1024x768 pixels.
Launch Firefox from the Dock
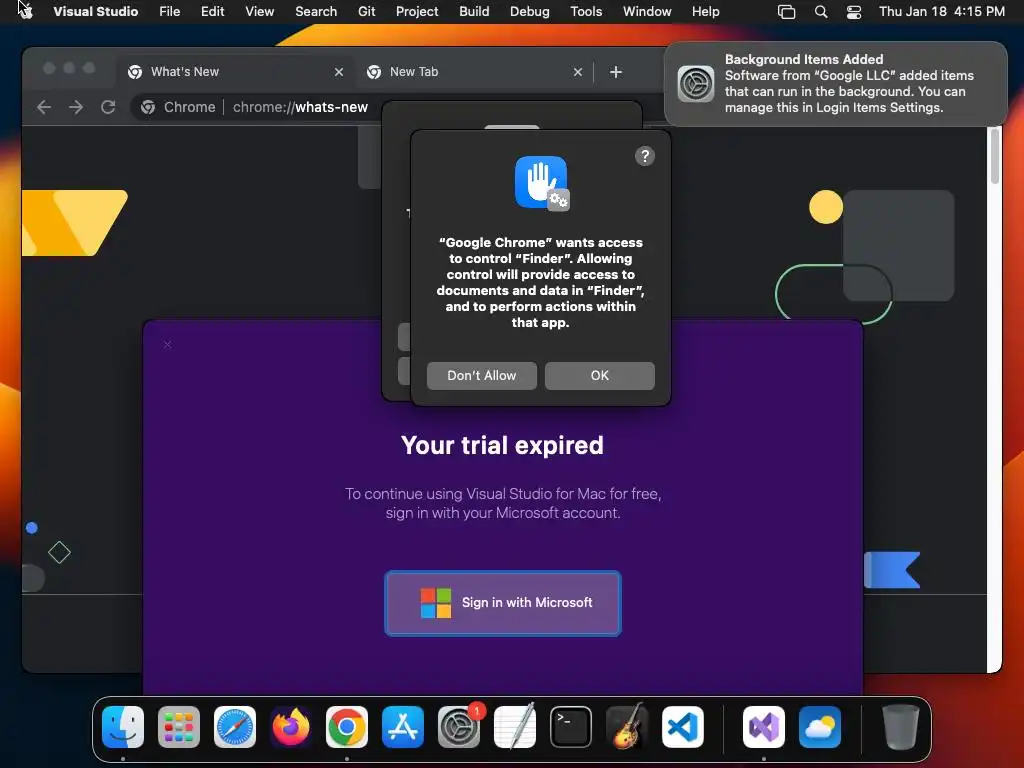[291, 727]
